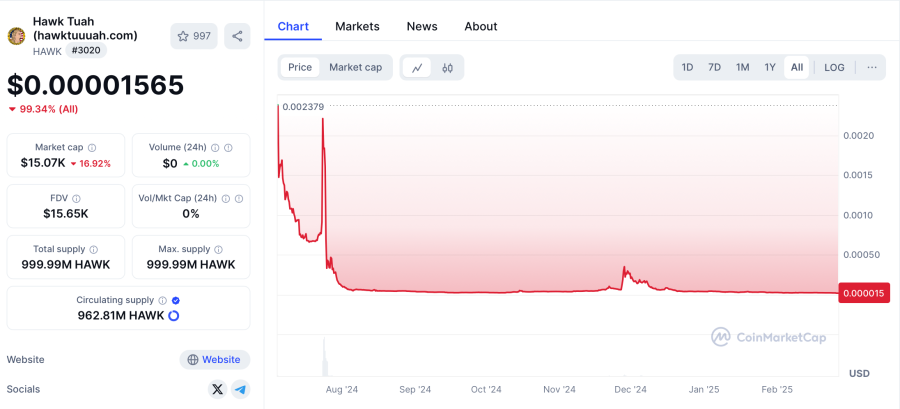The height and width of the screenshot is (409, 900).
Task: Click the star watchlist icon showing 997
Action: click(194, 36)
